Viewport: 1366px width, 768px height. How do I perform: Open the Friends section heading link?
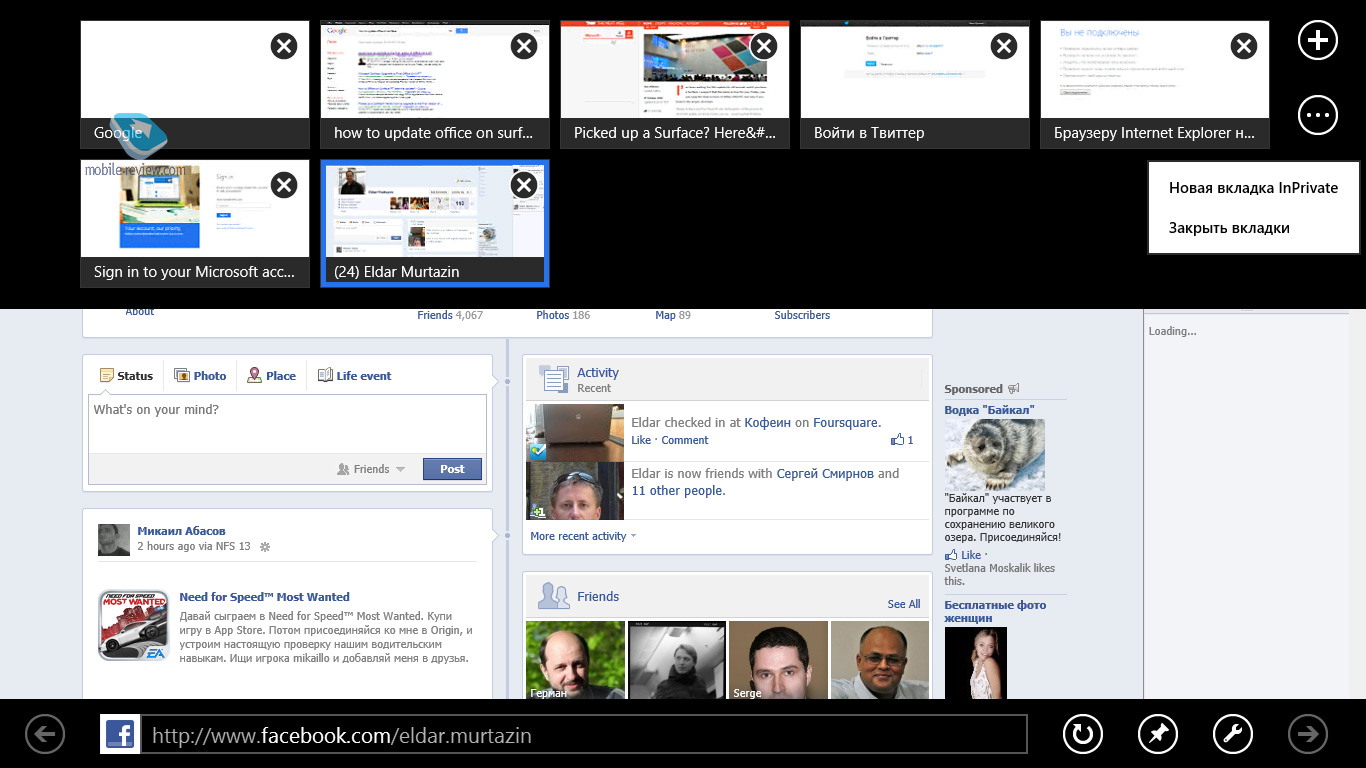pos(598,597)
